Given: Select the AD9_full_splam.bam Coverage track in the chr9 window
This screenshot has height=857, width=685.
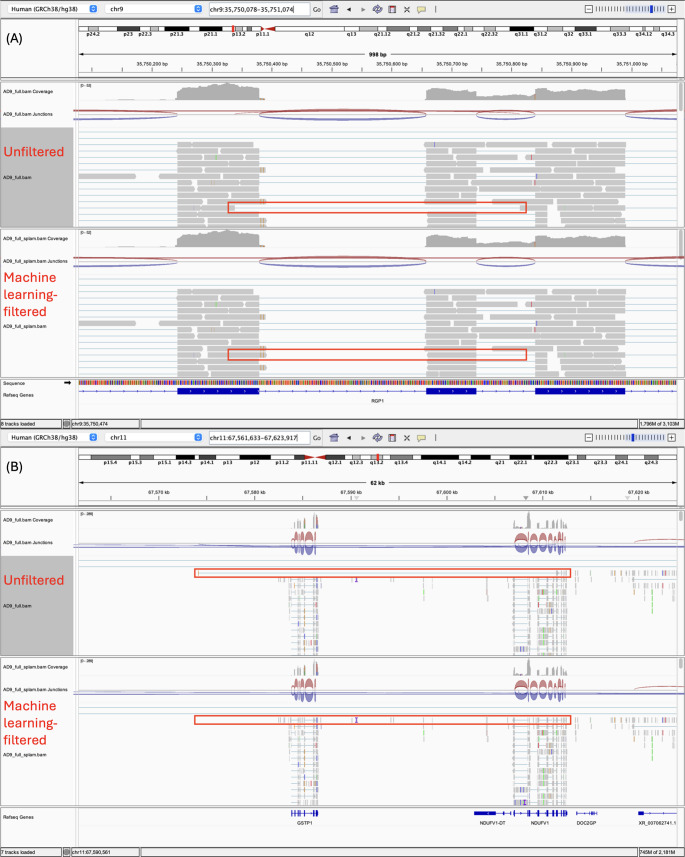Looking at the screenshot, I should point(36,239).
